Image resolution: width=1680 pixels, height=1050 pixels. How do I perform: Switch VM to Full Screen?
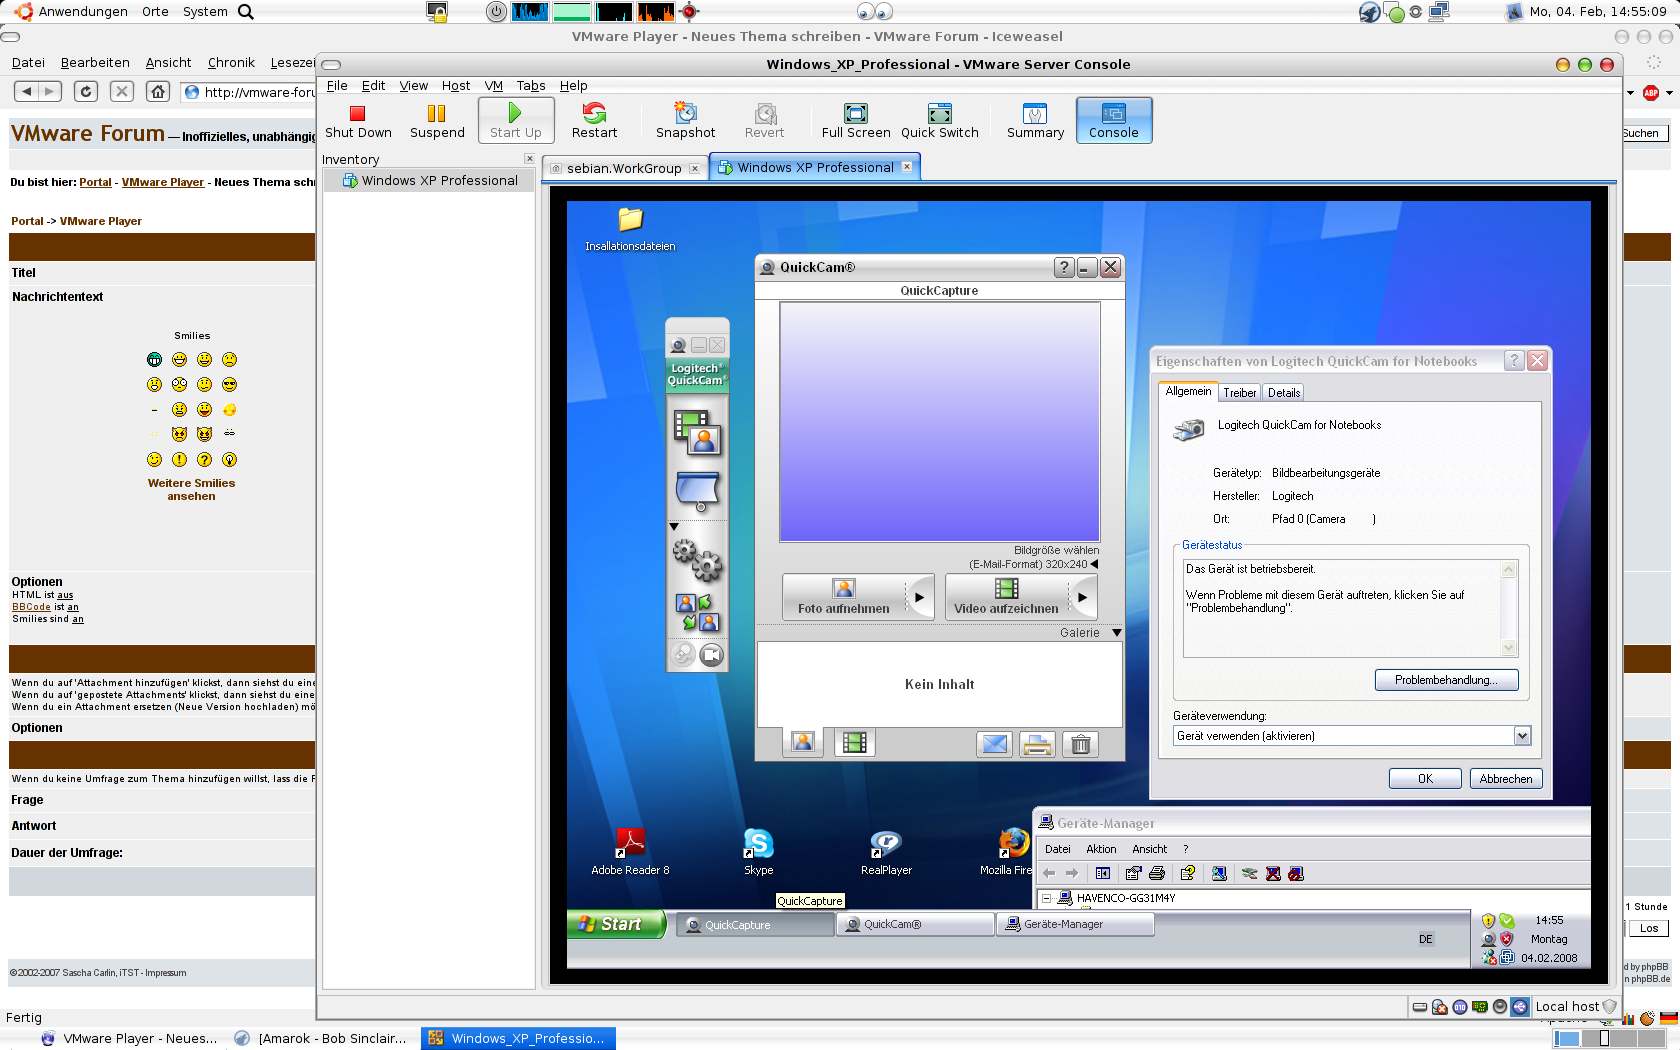(855, 120)
